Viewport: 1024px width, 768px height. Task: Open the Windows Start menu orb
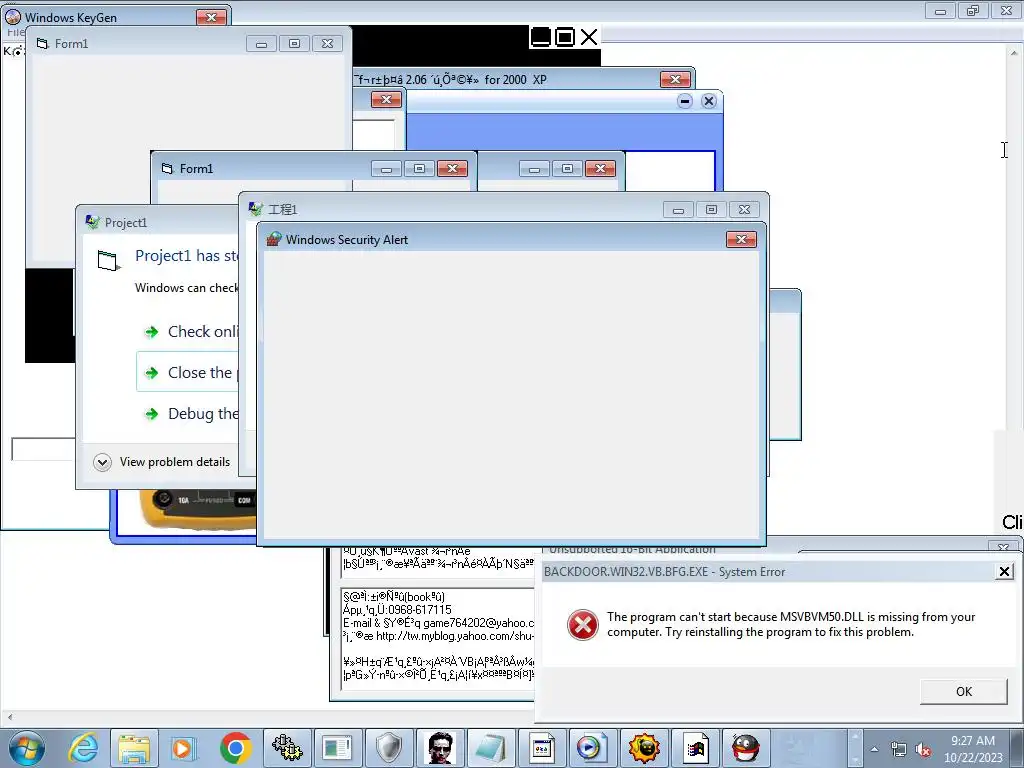coord(27,748)
